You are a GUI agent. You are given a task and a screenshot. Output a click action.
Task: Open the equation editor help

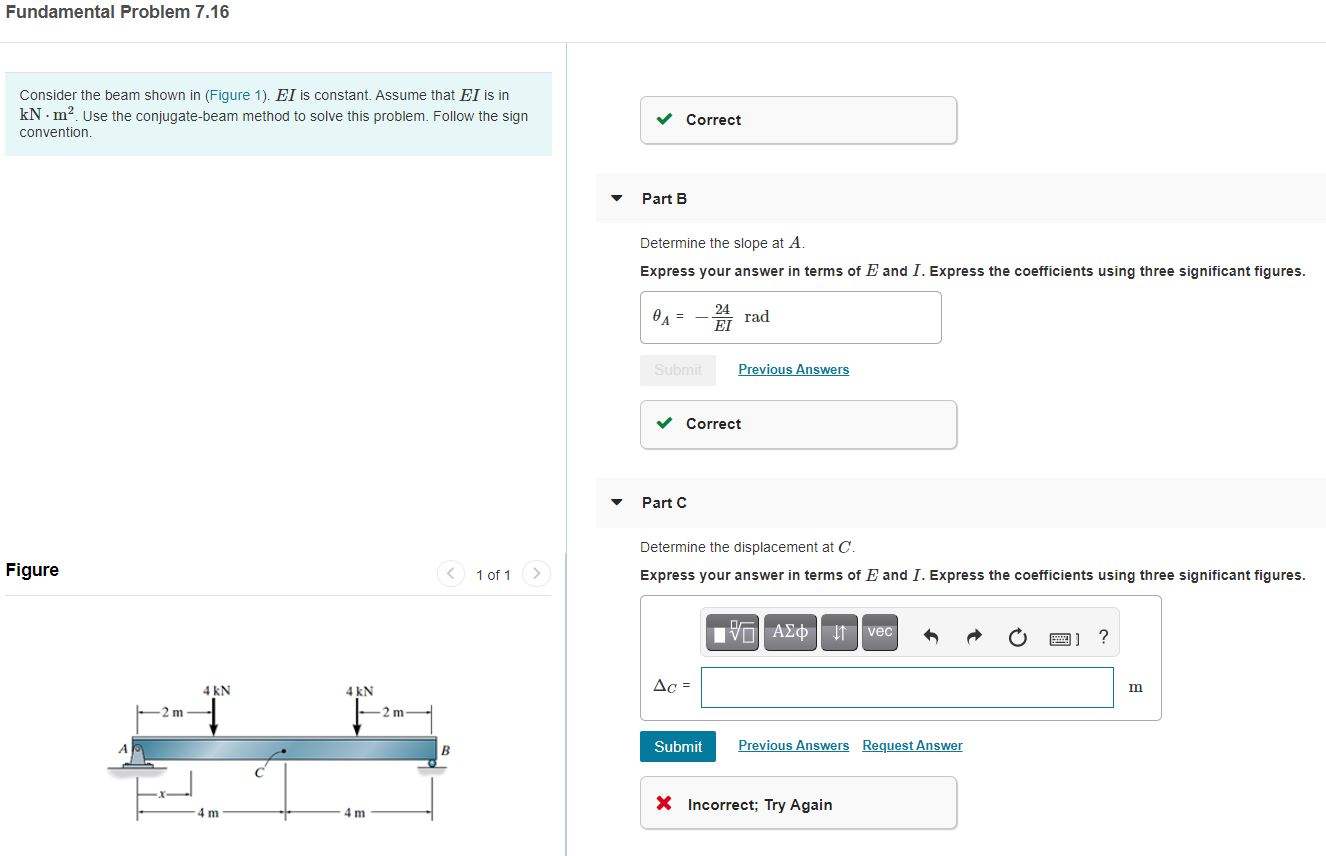pos(1102,633)
